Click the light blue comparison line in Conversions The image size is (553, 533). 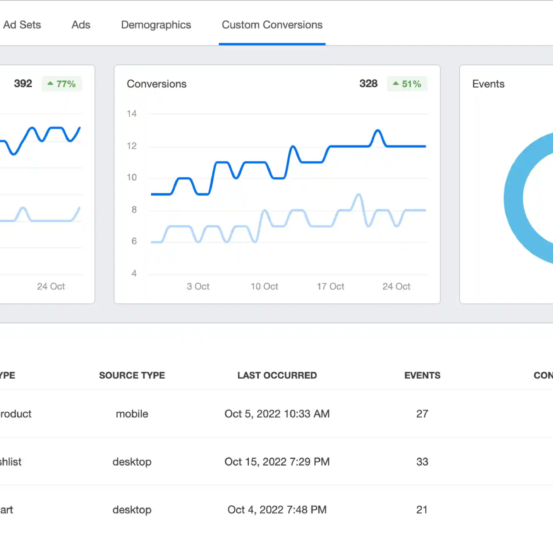[x=288, y=218]
